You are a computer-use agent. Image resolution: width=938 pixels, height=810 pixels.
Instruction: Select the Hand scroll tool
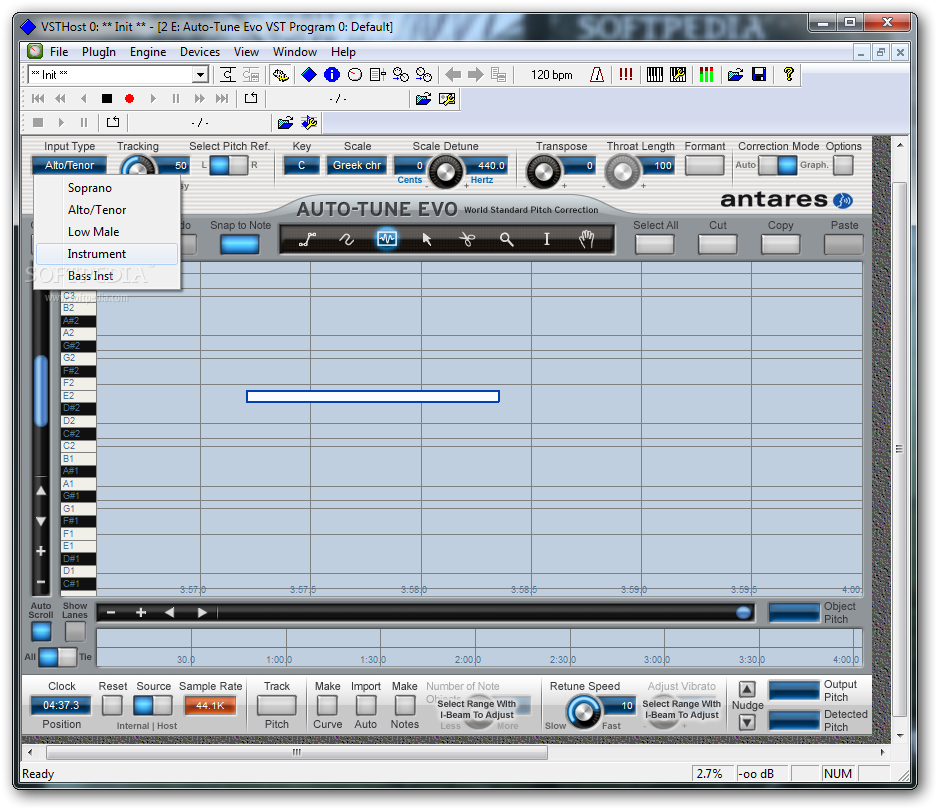pos(587,239)
